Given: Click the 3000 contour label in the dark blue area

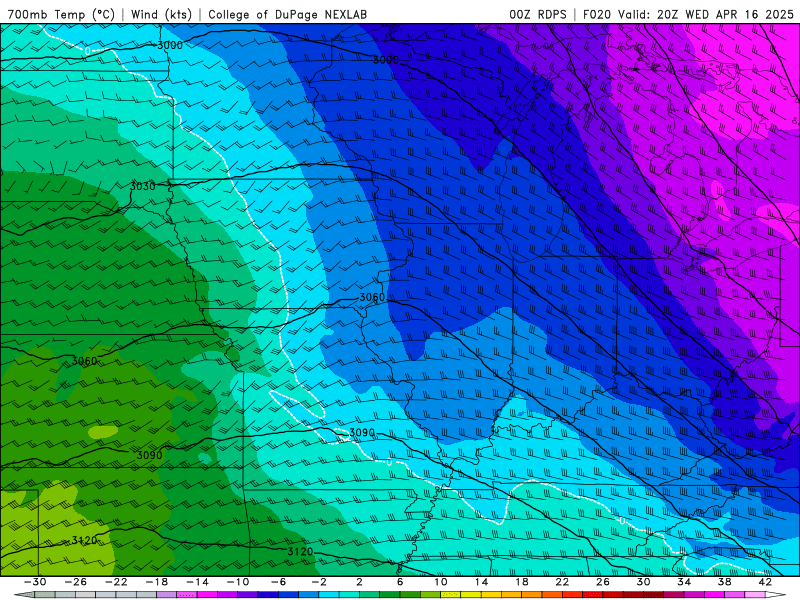Looking at the screenshot, I should click(x=386, y=60).
